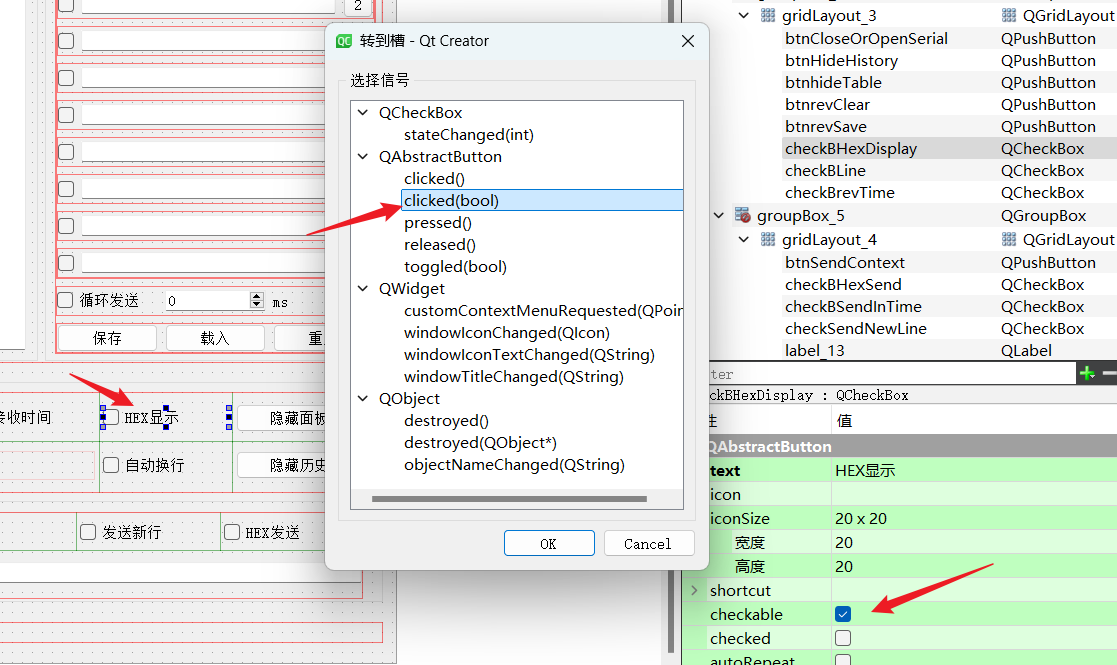1117x665 pixels.
Task: Expand the shortcut property row
Action: point(697,590)
